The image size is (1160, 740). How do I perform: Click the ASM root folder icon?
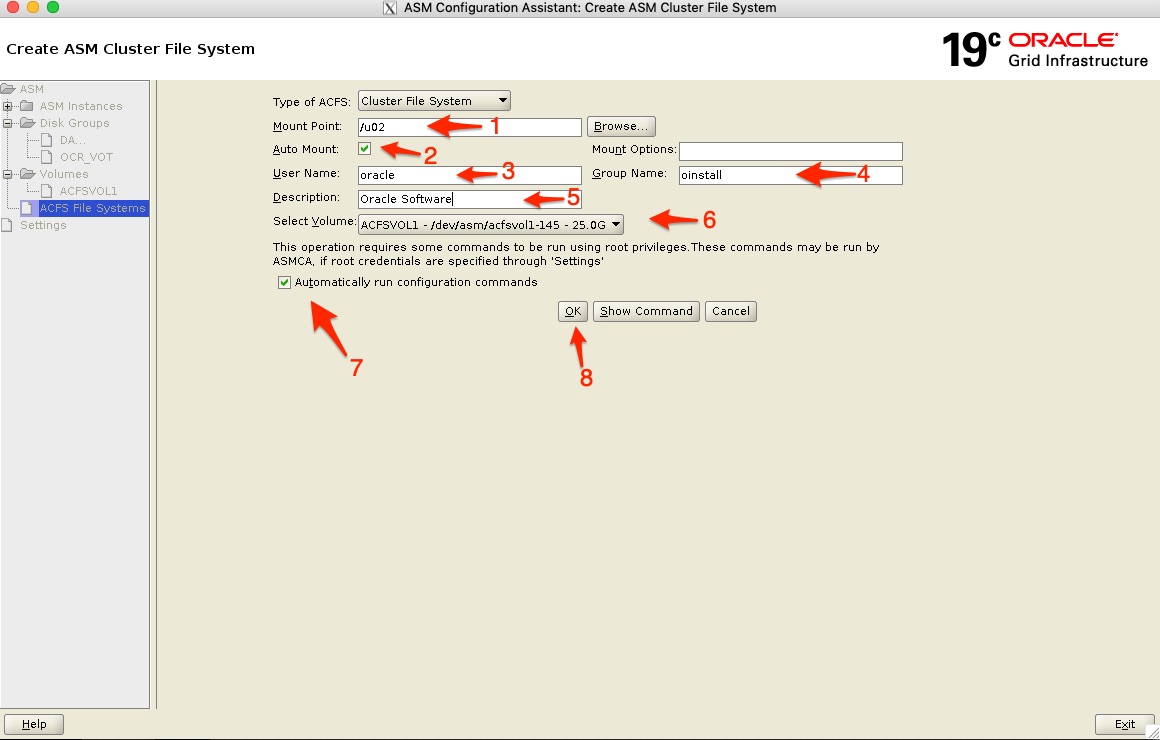click(8, 89)
